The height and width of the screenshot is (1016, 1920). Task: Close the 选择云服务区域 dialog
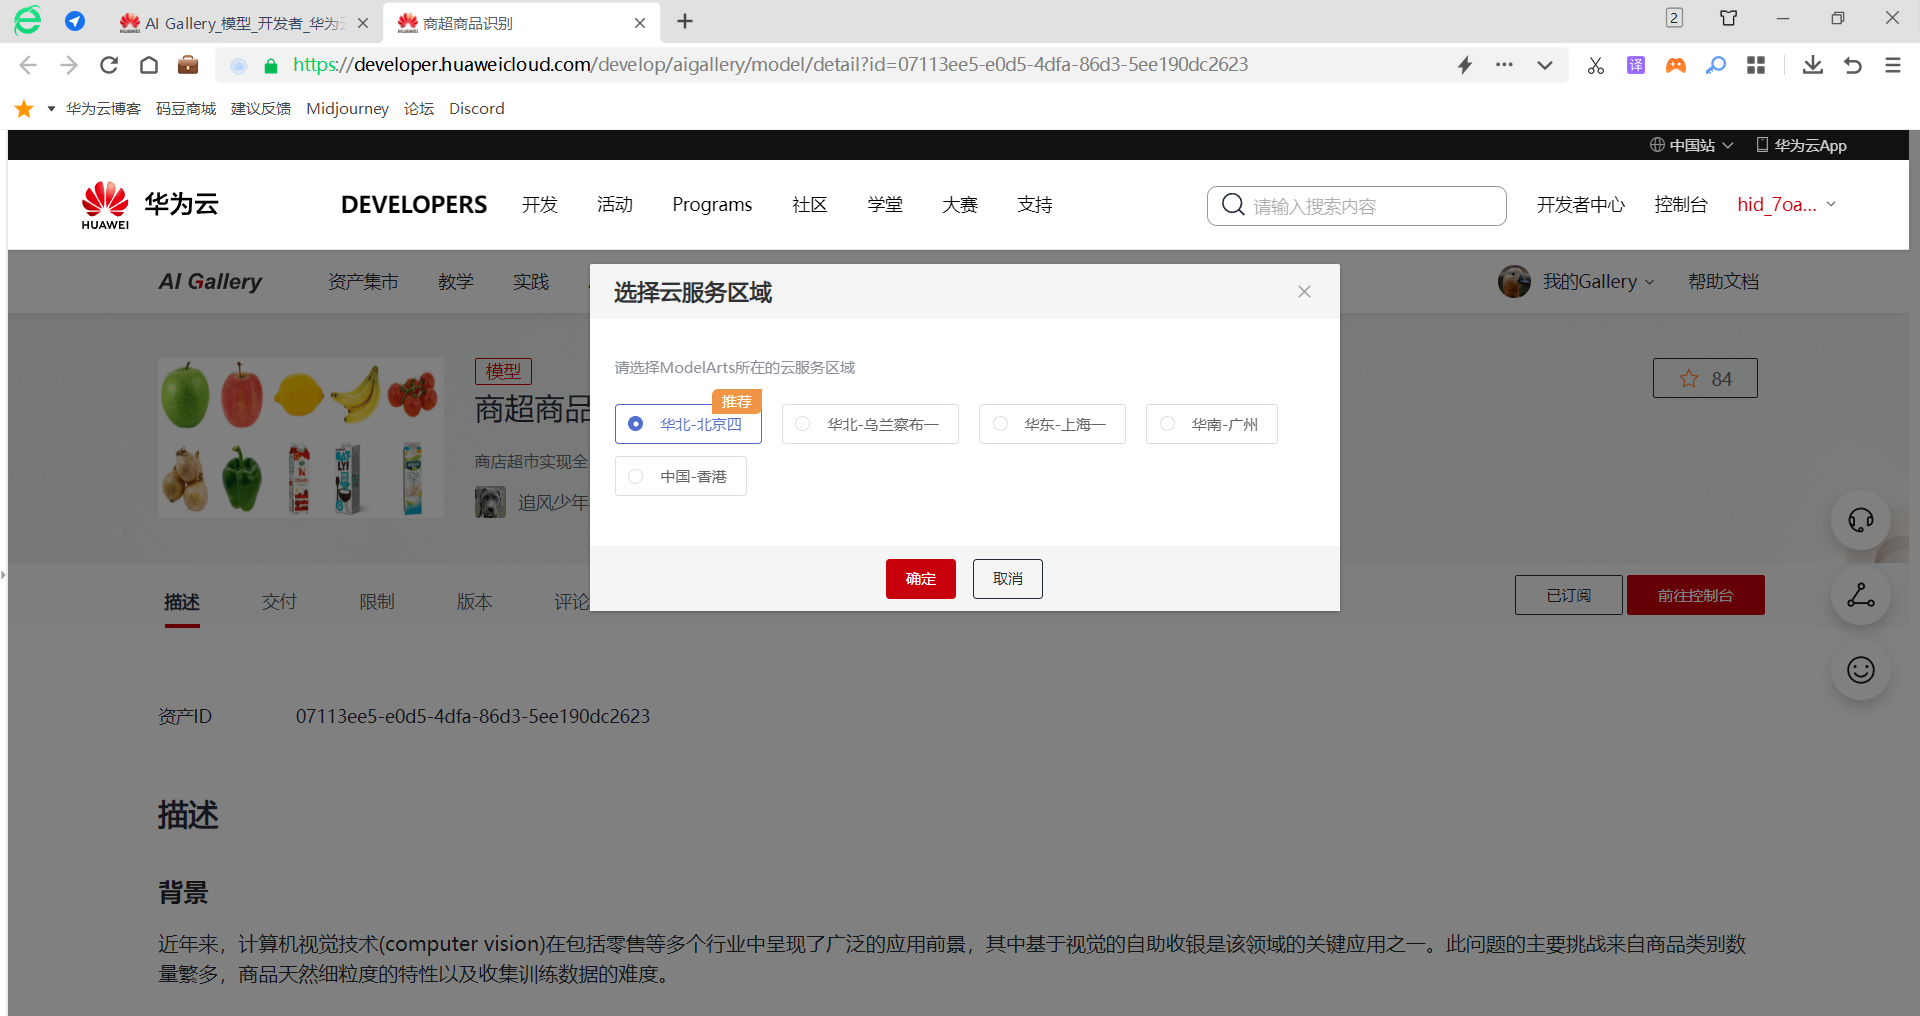tap(1304, 292)
